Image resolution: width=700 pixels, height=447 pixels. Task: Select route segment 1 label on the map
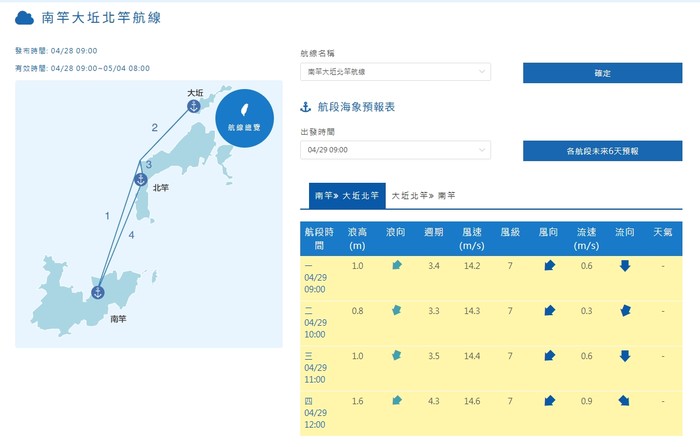(x=106, y=216)
